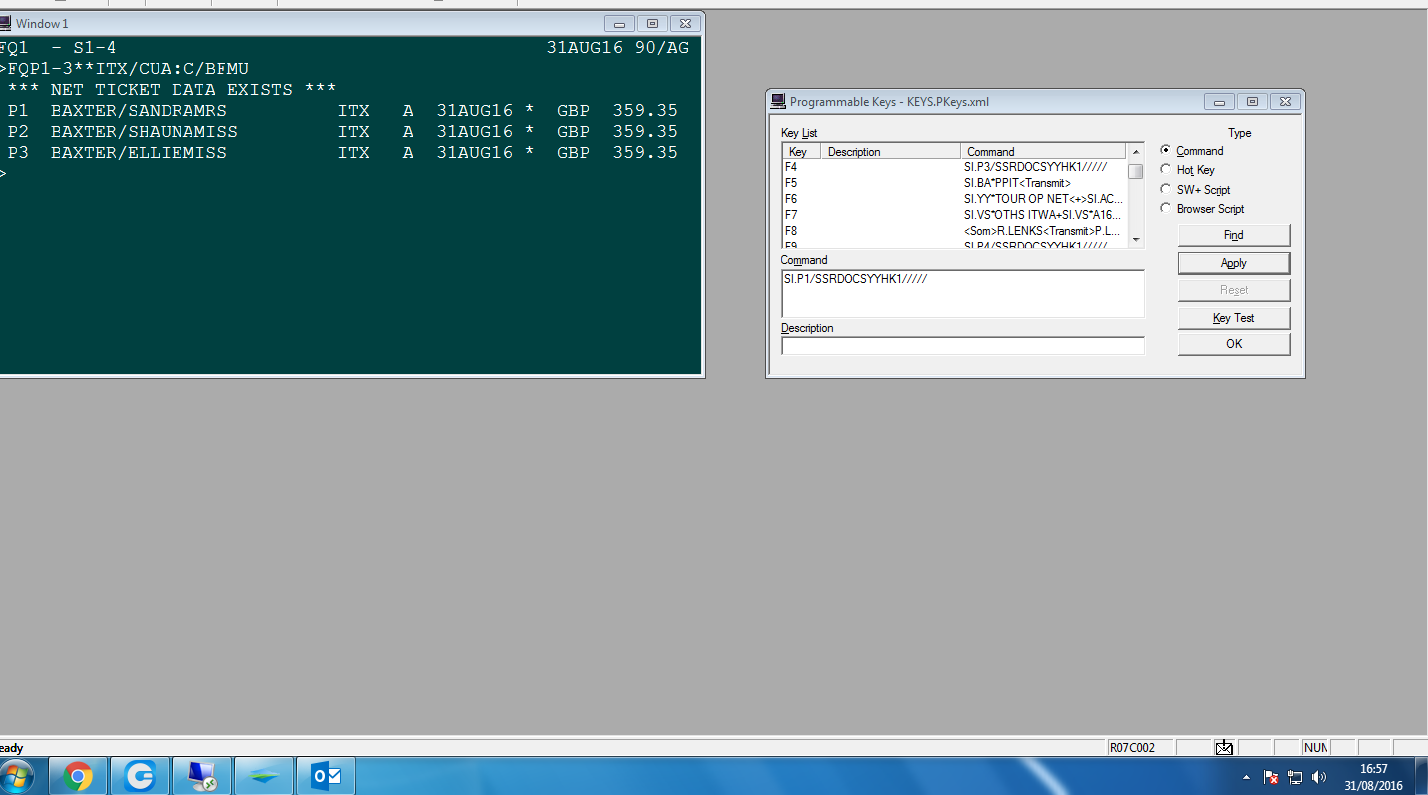Open Outlook from the taskbar
1428x795 pixels.
[x=327, y=776]
